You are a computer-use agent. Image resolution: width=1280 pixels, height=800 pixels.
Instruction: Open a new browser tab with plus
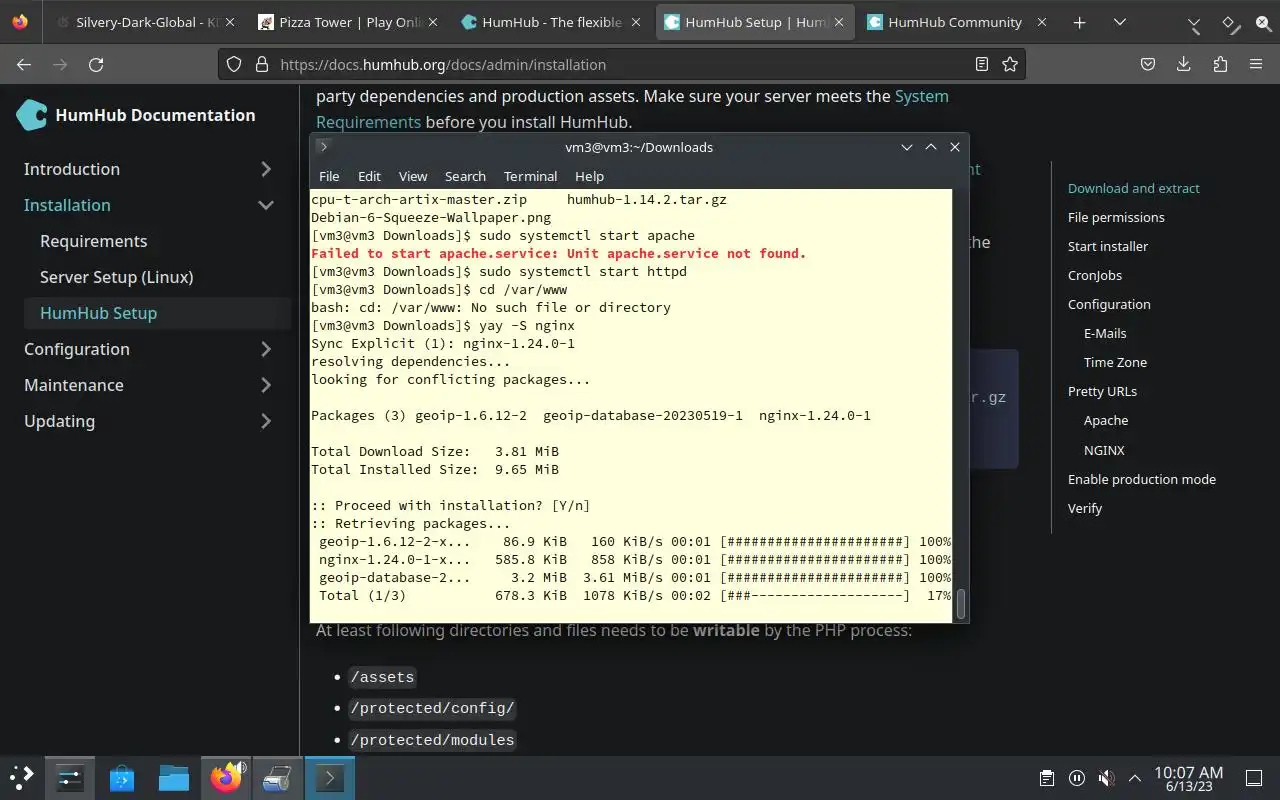(x=1079, y=22)
